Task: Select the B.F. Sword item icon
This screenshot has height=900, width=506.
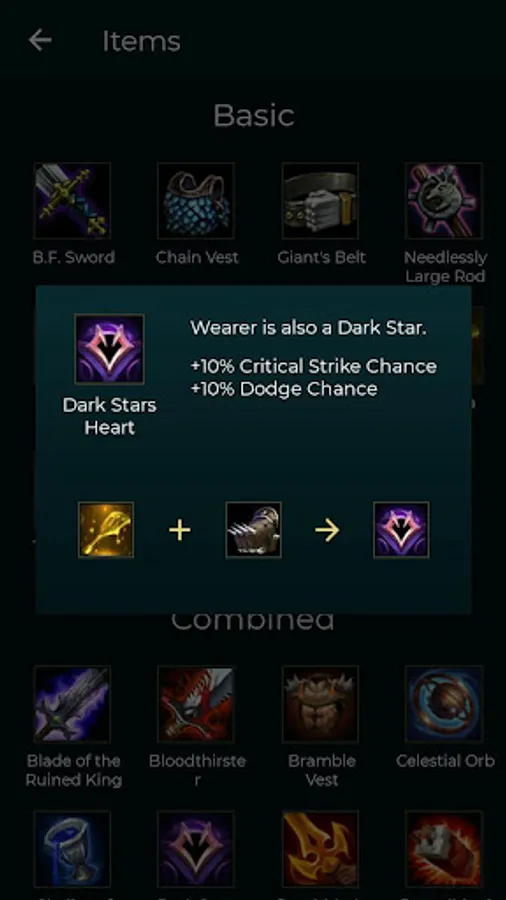Action: tap(72, 201)
